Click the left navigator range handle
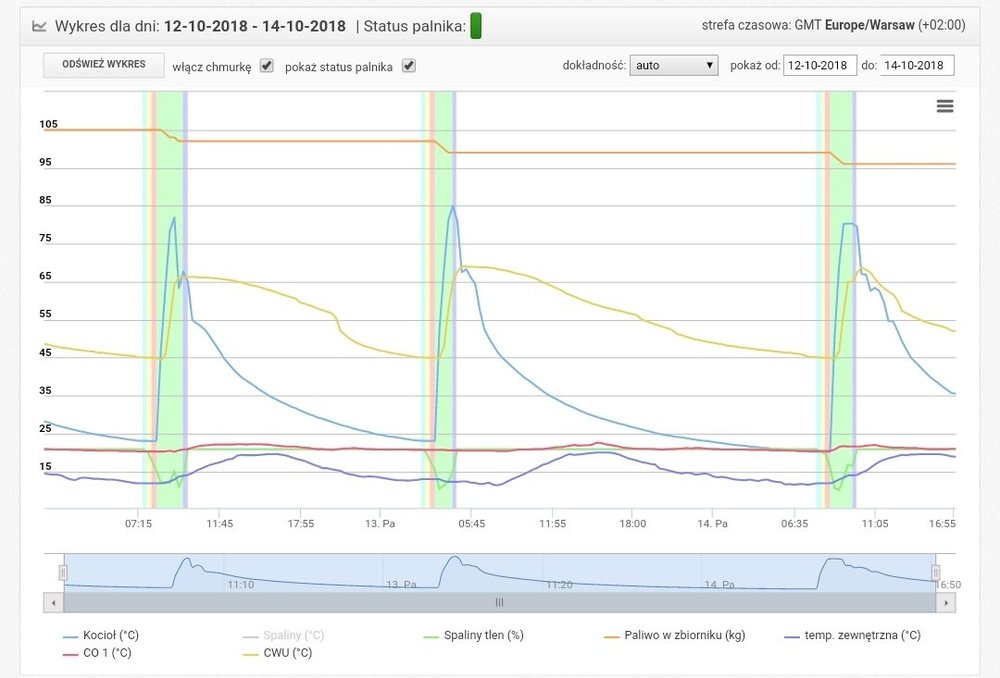1000x678 pixels. point(63,572)
